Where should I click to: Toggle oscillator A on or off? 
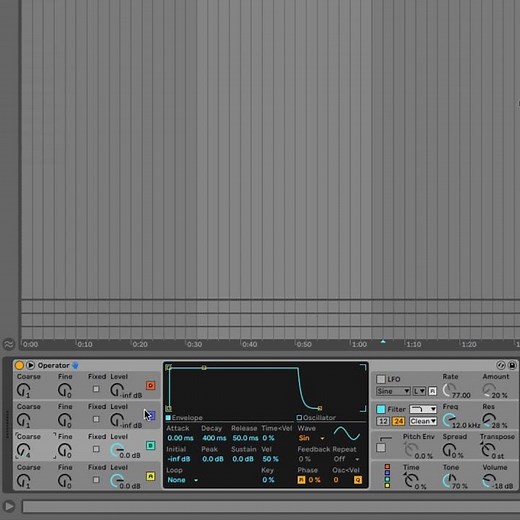pyautogui.click(x=151, y=476)
